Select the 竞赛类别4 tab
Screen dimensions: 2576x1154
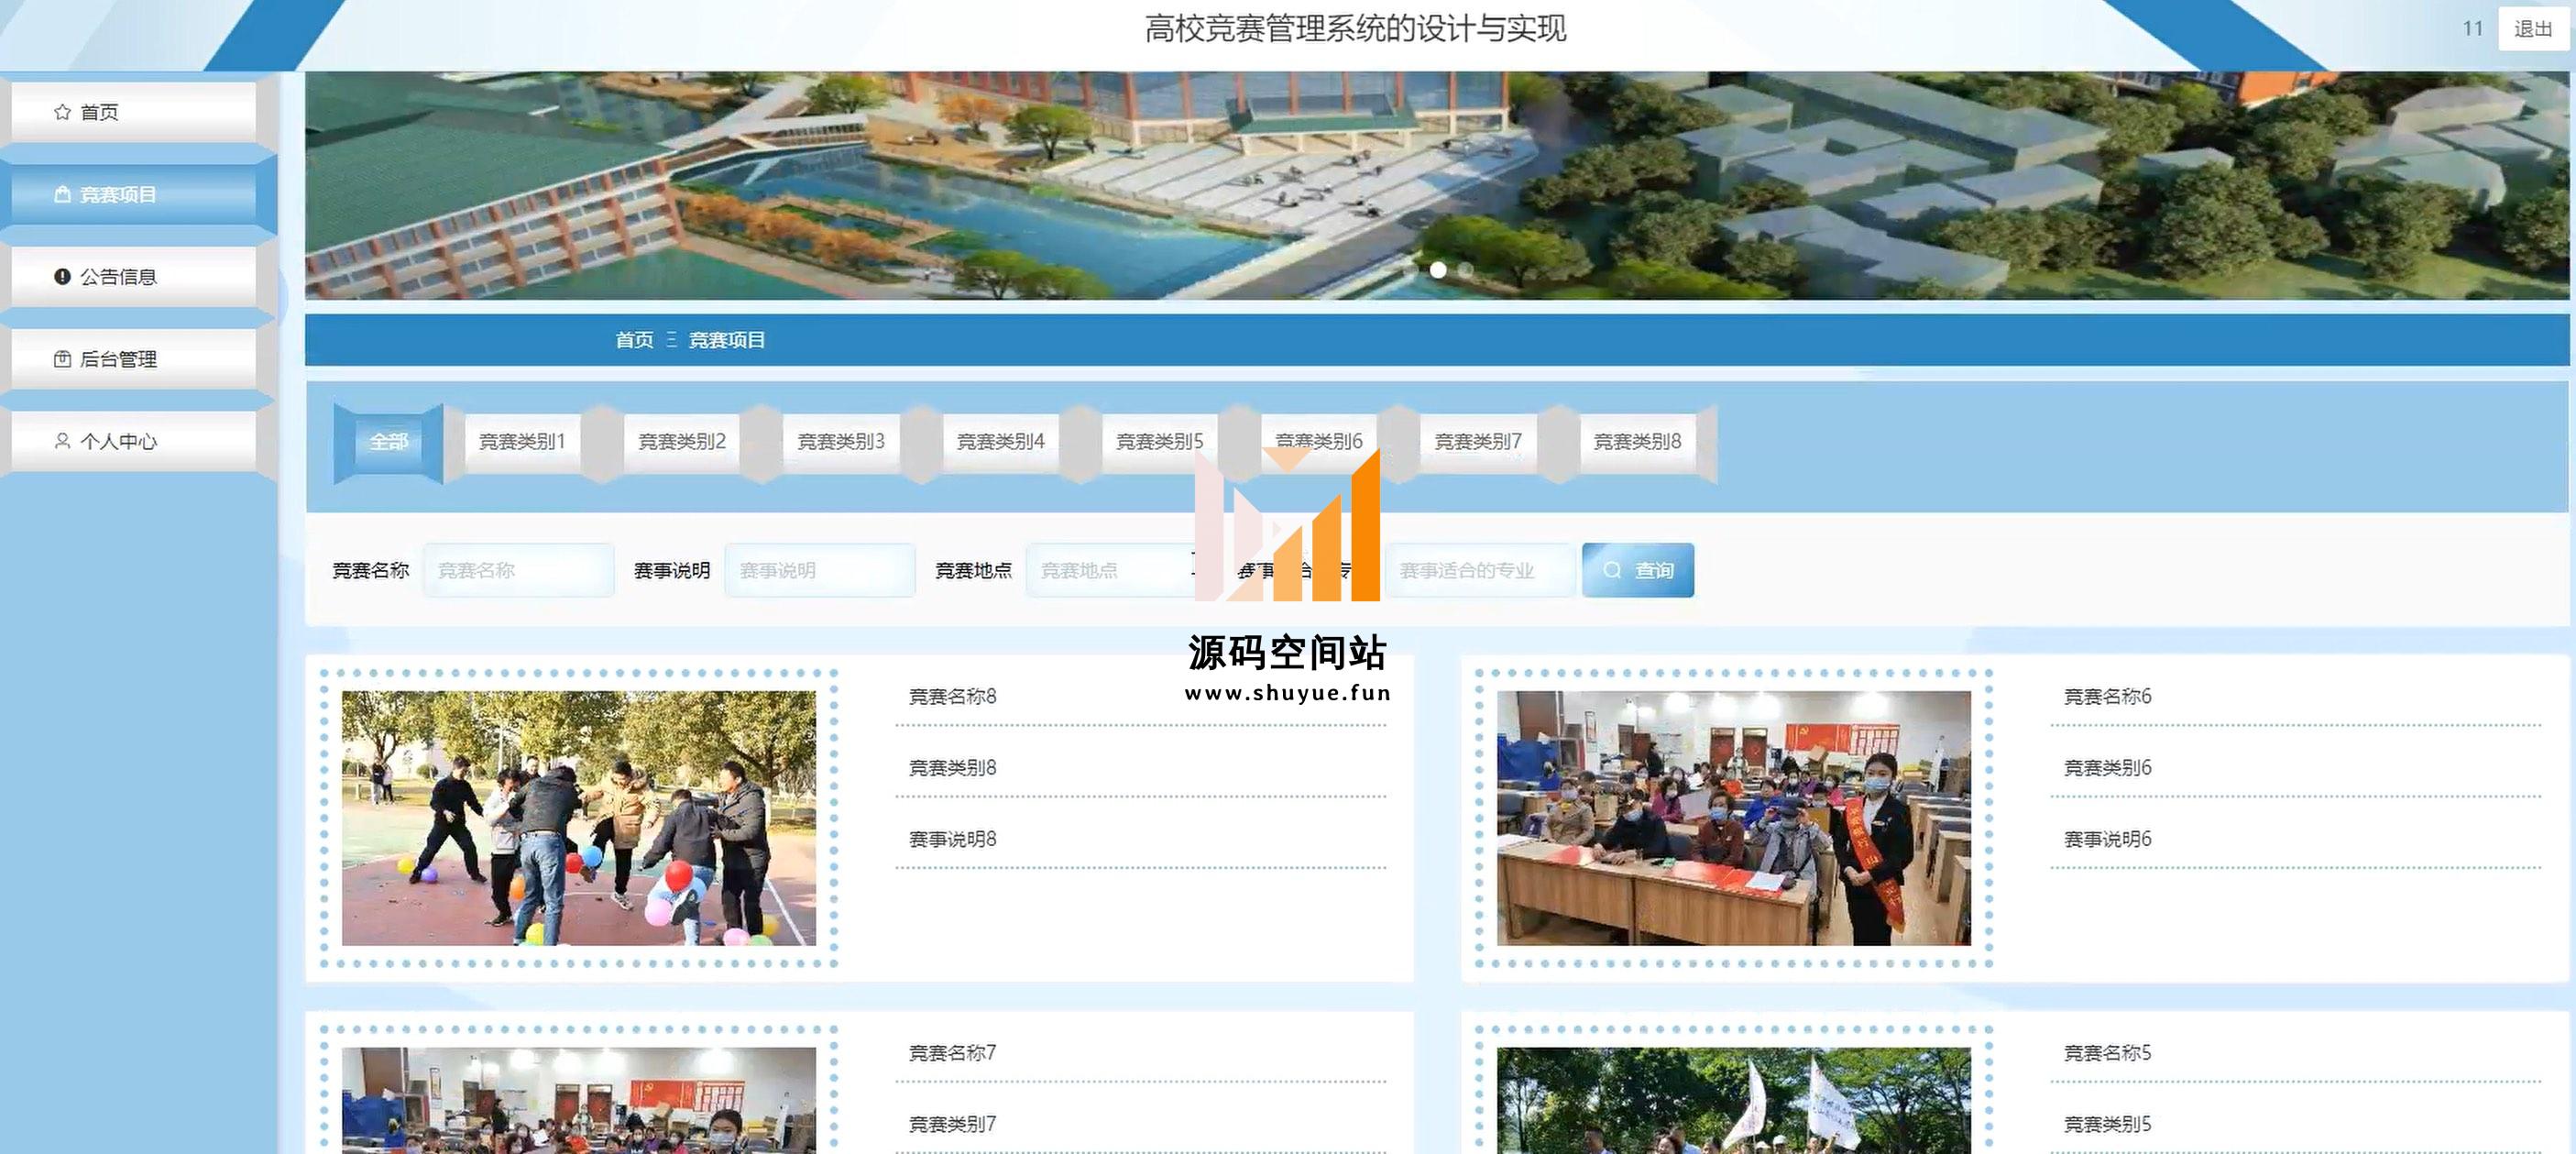tap(1001, 442)
